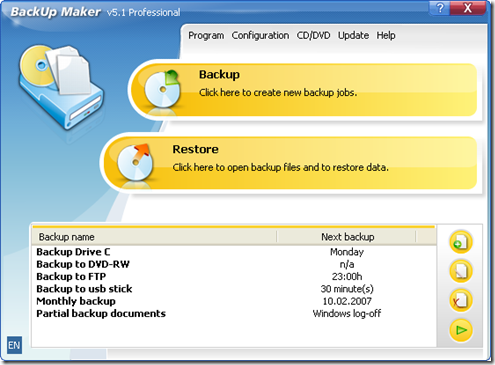The width and height of the screenshot is (495, 365).
Task: Open the Help menu
Action: (386, 35)
